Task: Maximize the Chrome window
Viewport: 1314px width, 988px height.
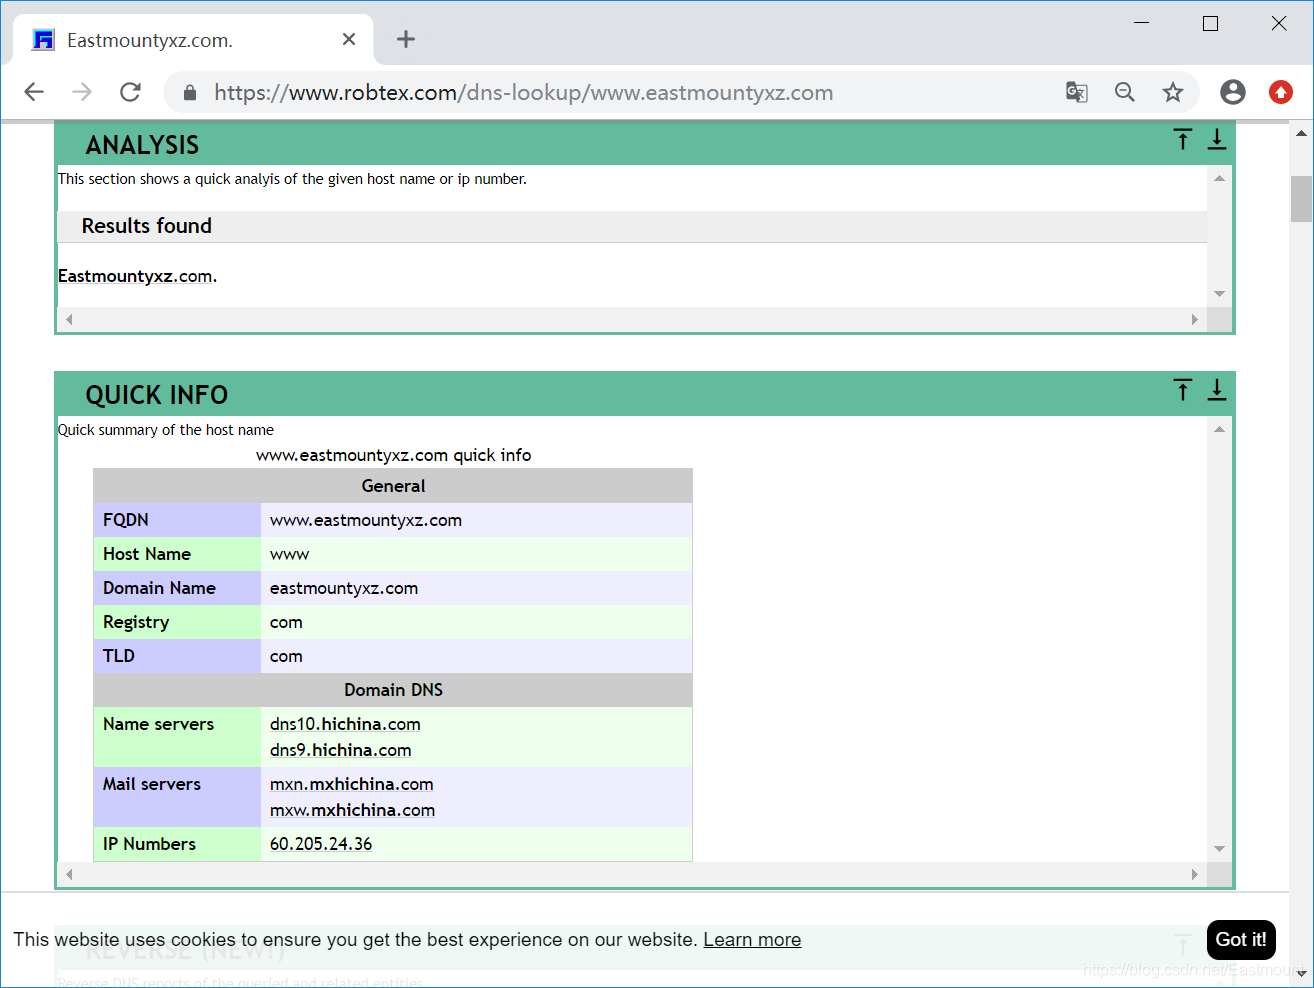Action: tap(1210, 23)
